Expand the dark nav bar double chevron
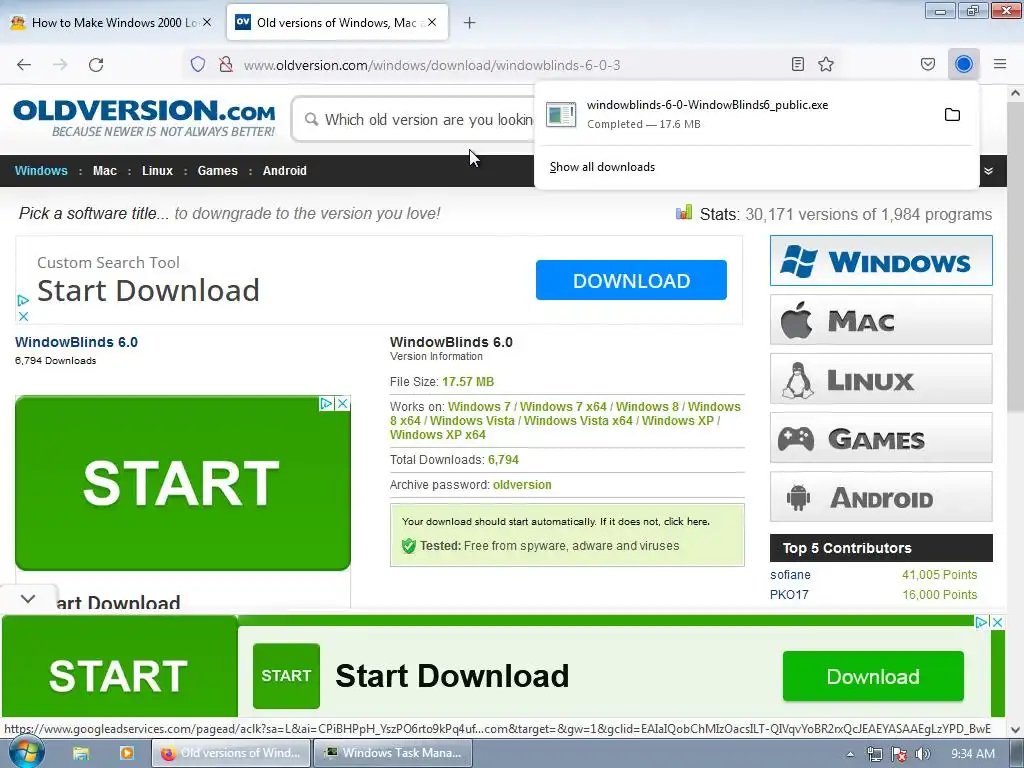Image resolution: width=1024 pixels, height=768 pixels. click(x=989, y=171)
